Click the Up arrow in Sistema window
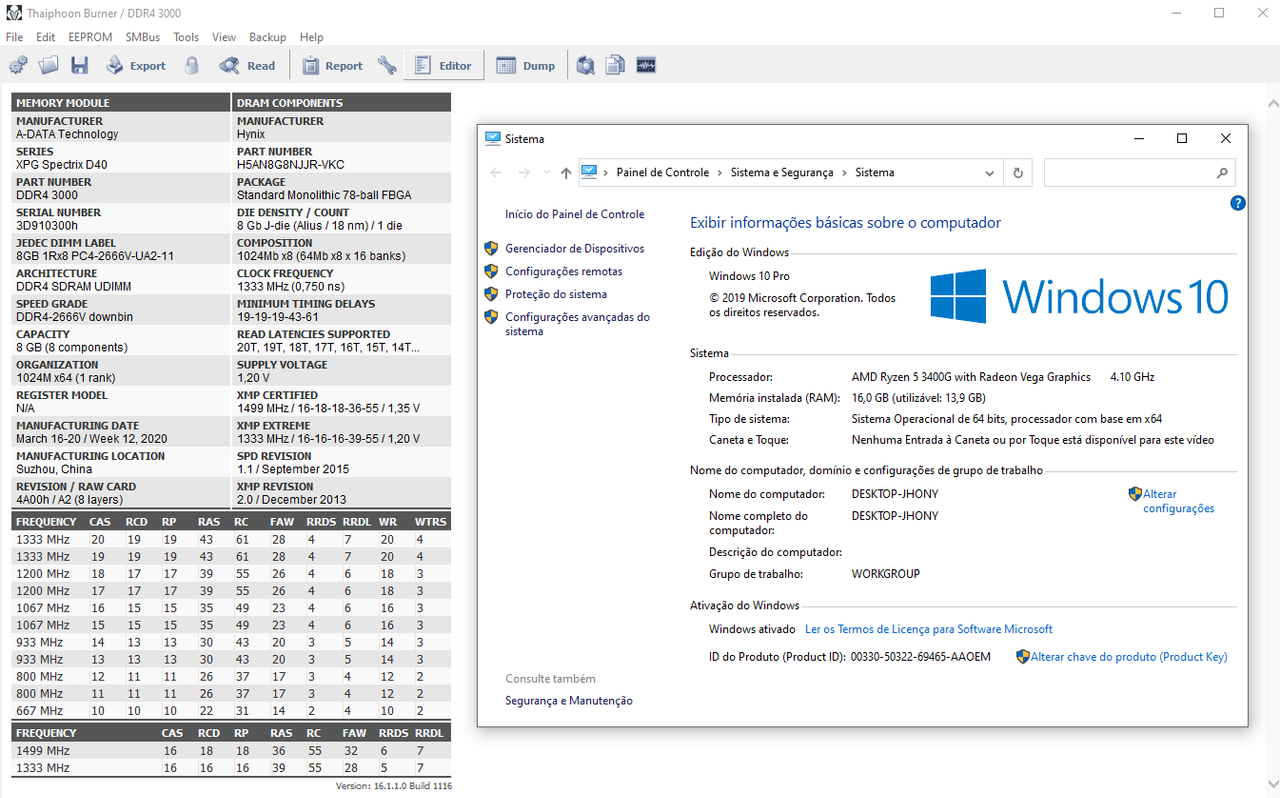Viewport: 1280px width, 798px height. click(x=566, y=173)
